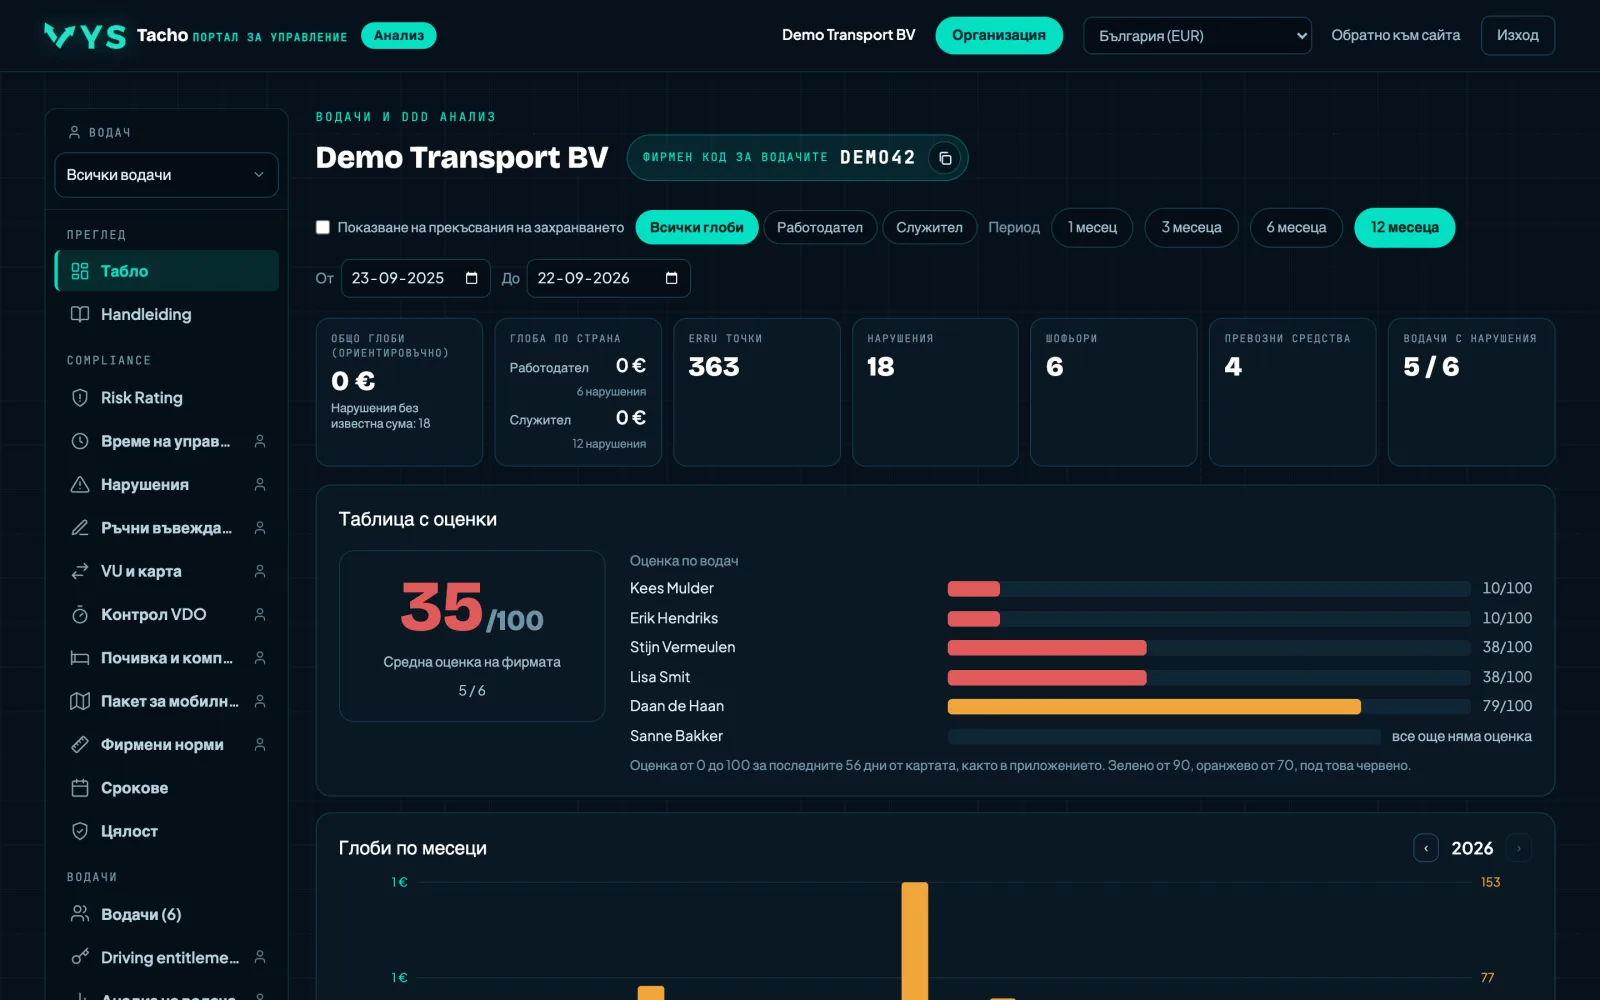Click the people icon for Водачи (6)

point(80,914)
